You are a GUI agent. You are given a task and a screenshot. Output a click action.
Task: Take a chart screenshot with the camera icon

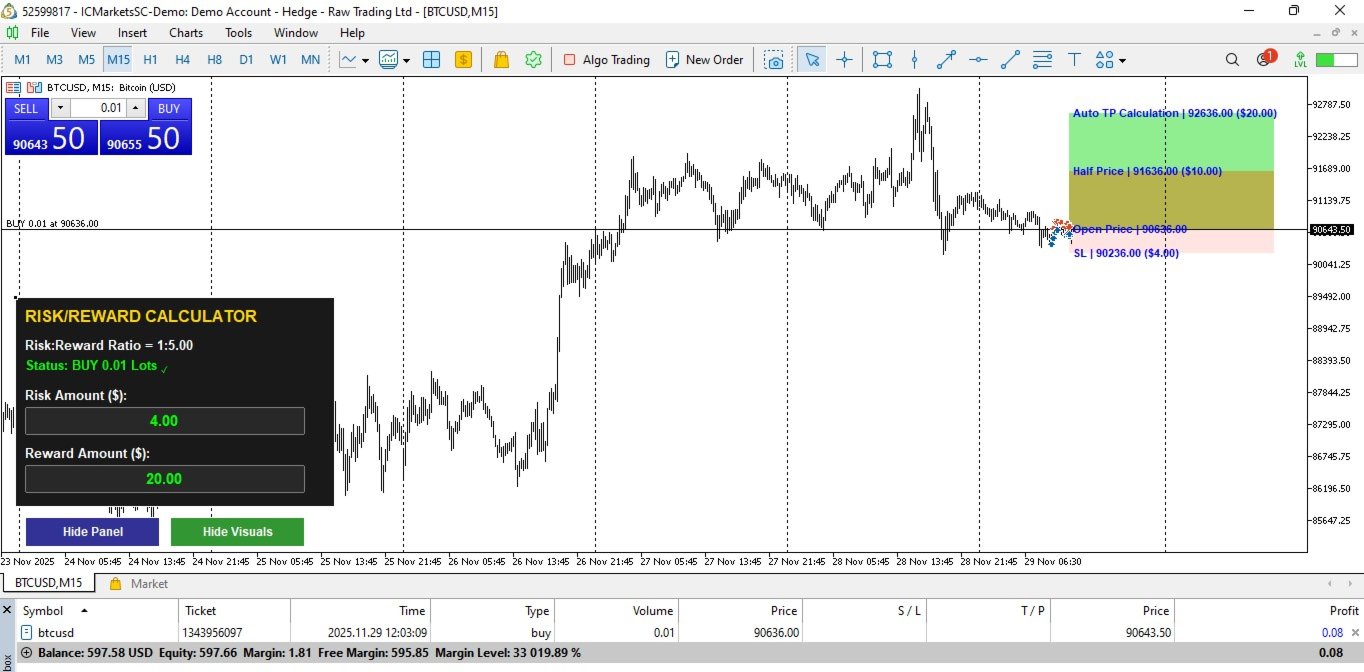pos(774,60)
